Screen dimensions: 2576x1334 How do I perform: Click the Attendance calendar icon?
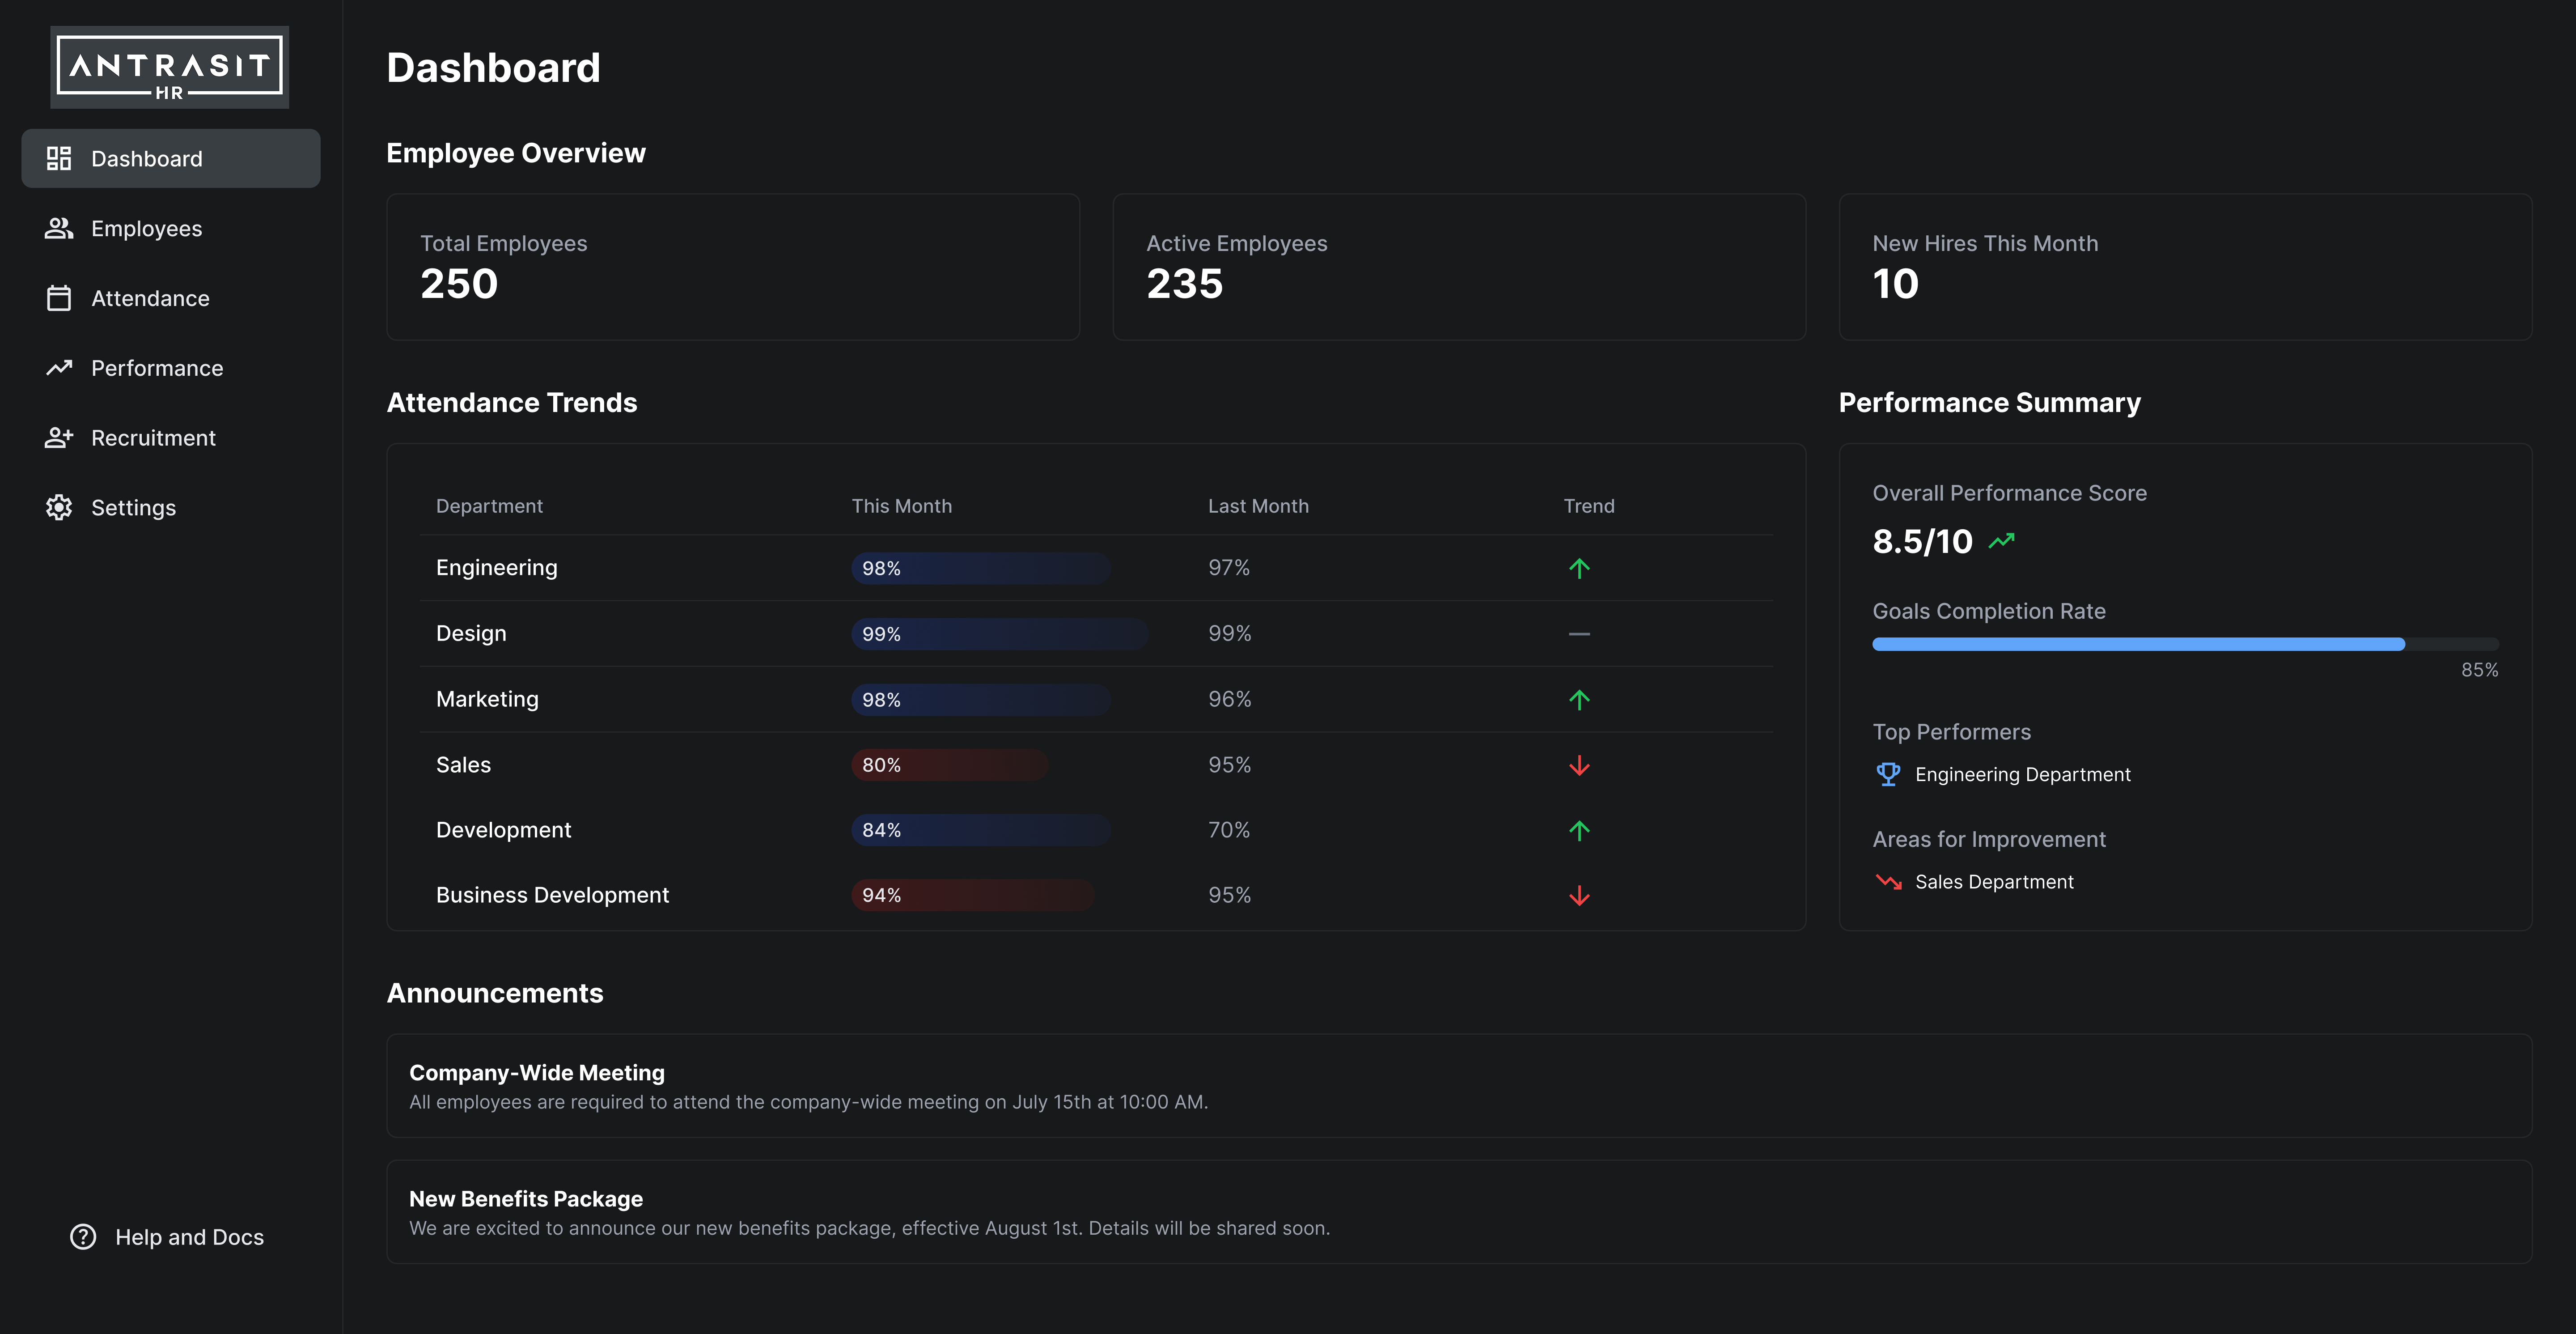point(59,298)
